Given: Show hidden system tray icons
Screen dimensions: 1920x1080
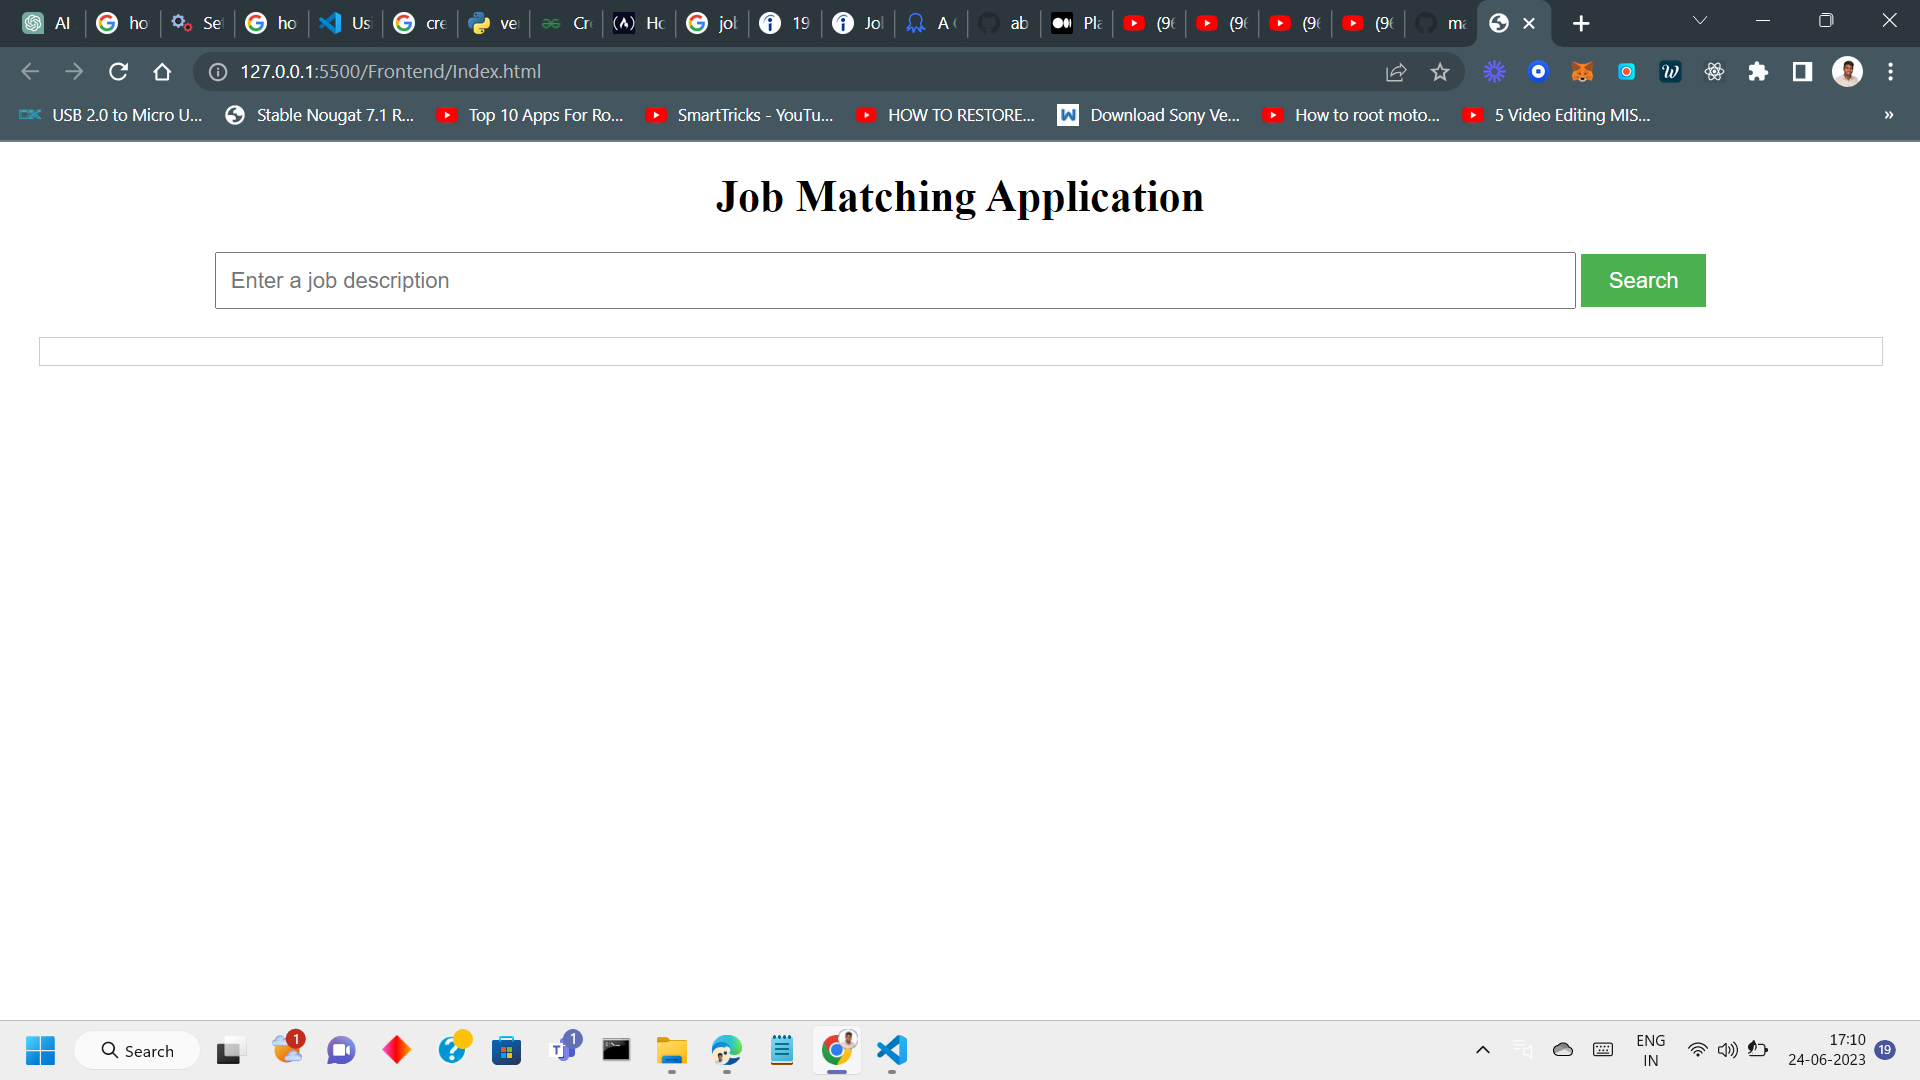Looking at the screenshot, I should click(x=1484, y=1050).
